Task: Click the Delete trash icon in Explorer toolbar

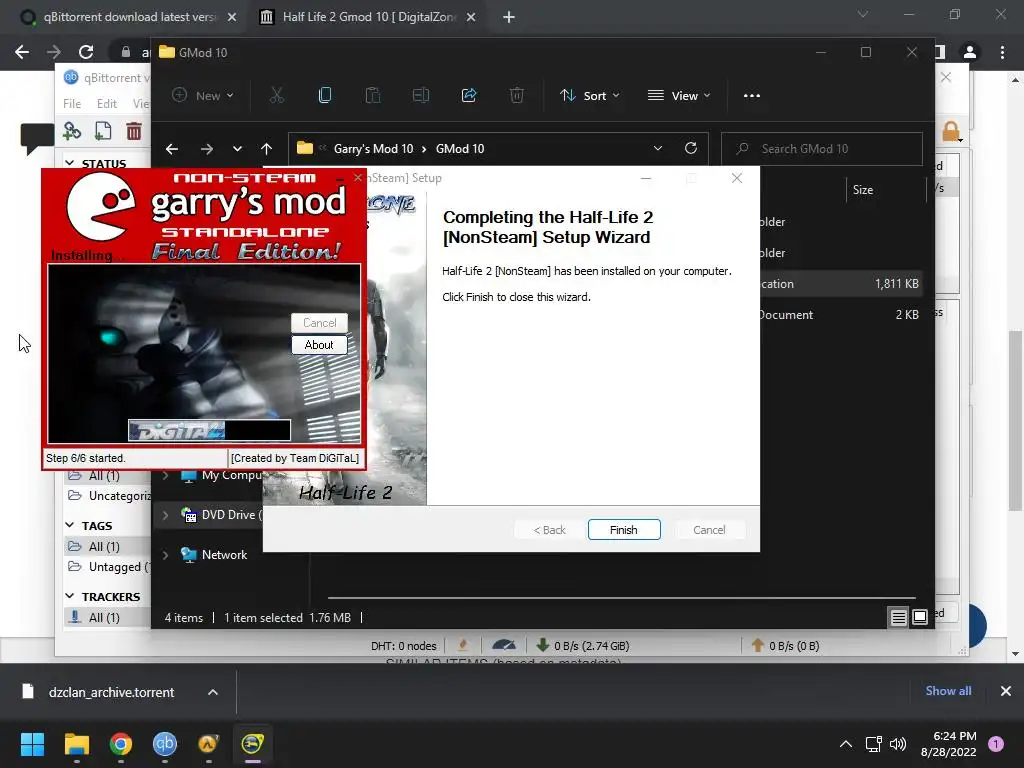Action: (517, 95)
